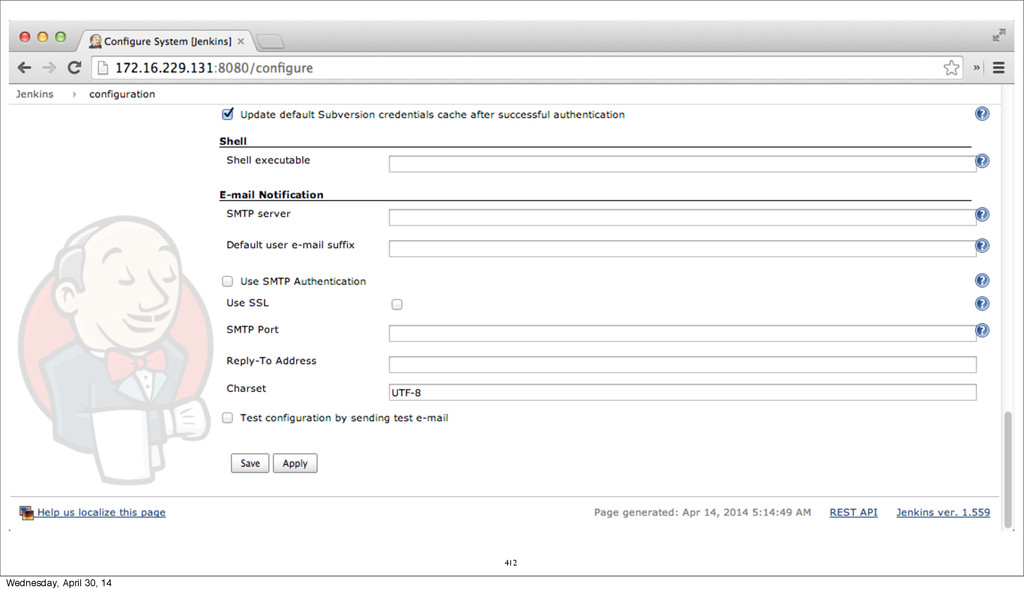Expand the breadcrumb arrow after Jenkins
Viewport: 1024px width, 592px height.
click(74, 94)
